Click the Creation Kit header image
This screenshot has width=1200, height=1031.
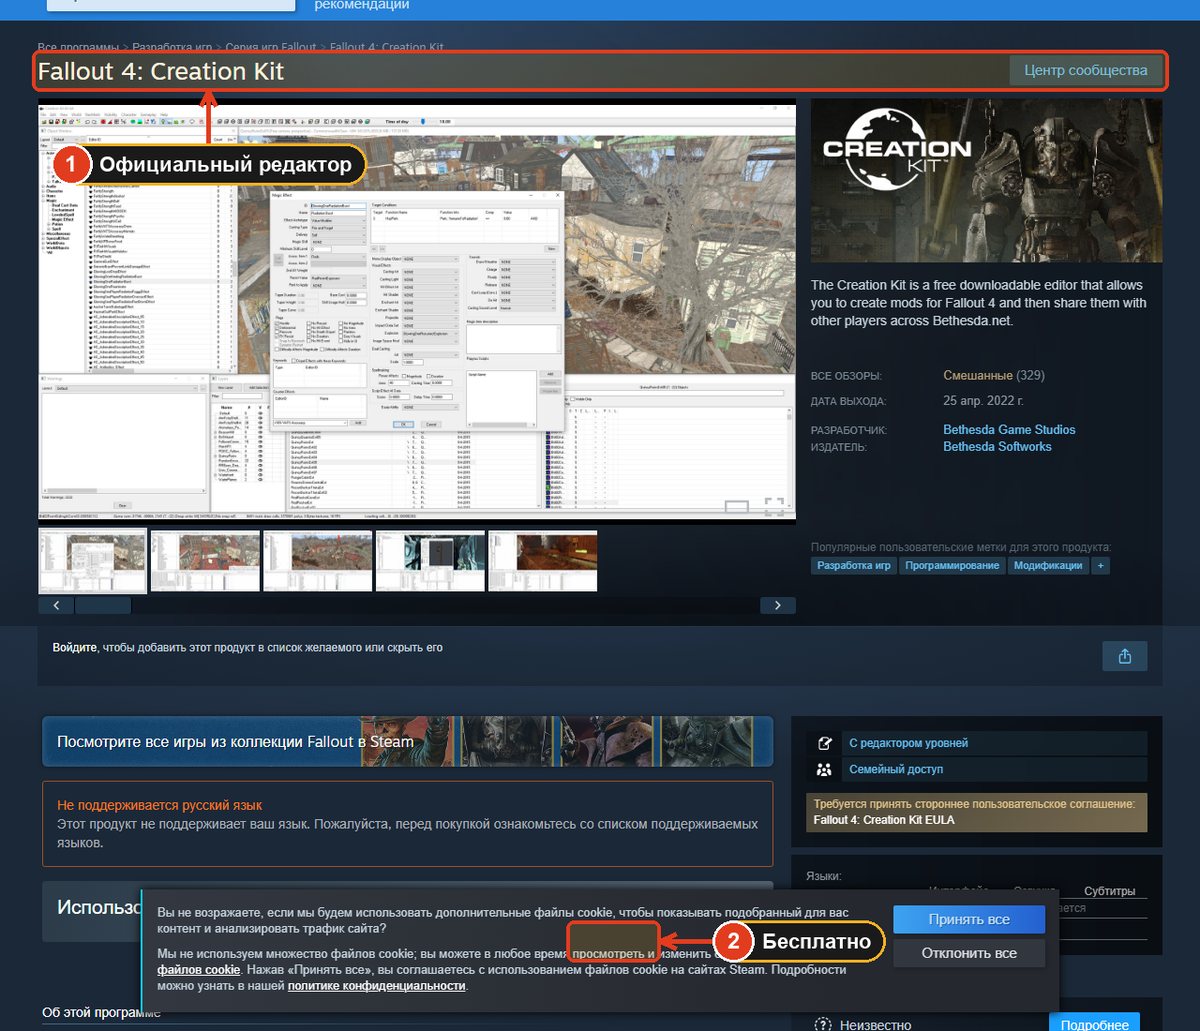tap(987, 180)
